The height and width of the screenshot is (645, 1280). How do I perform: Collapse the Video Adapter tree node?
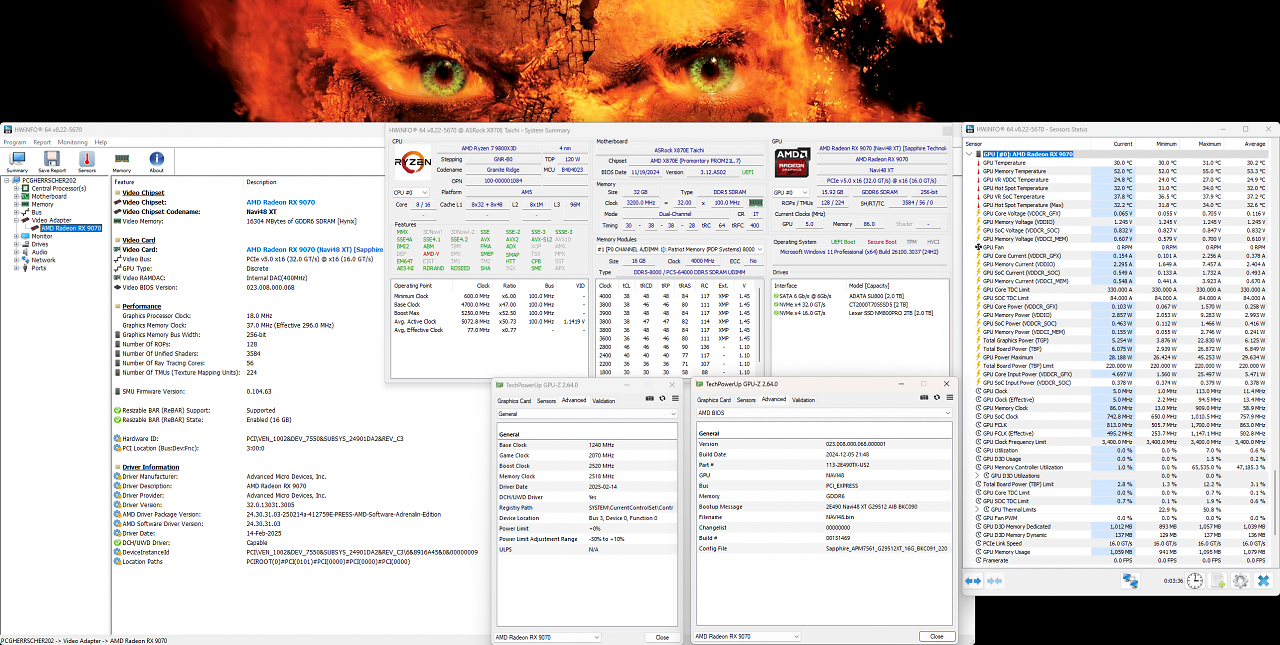(16, 220)
